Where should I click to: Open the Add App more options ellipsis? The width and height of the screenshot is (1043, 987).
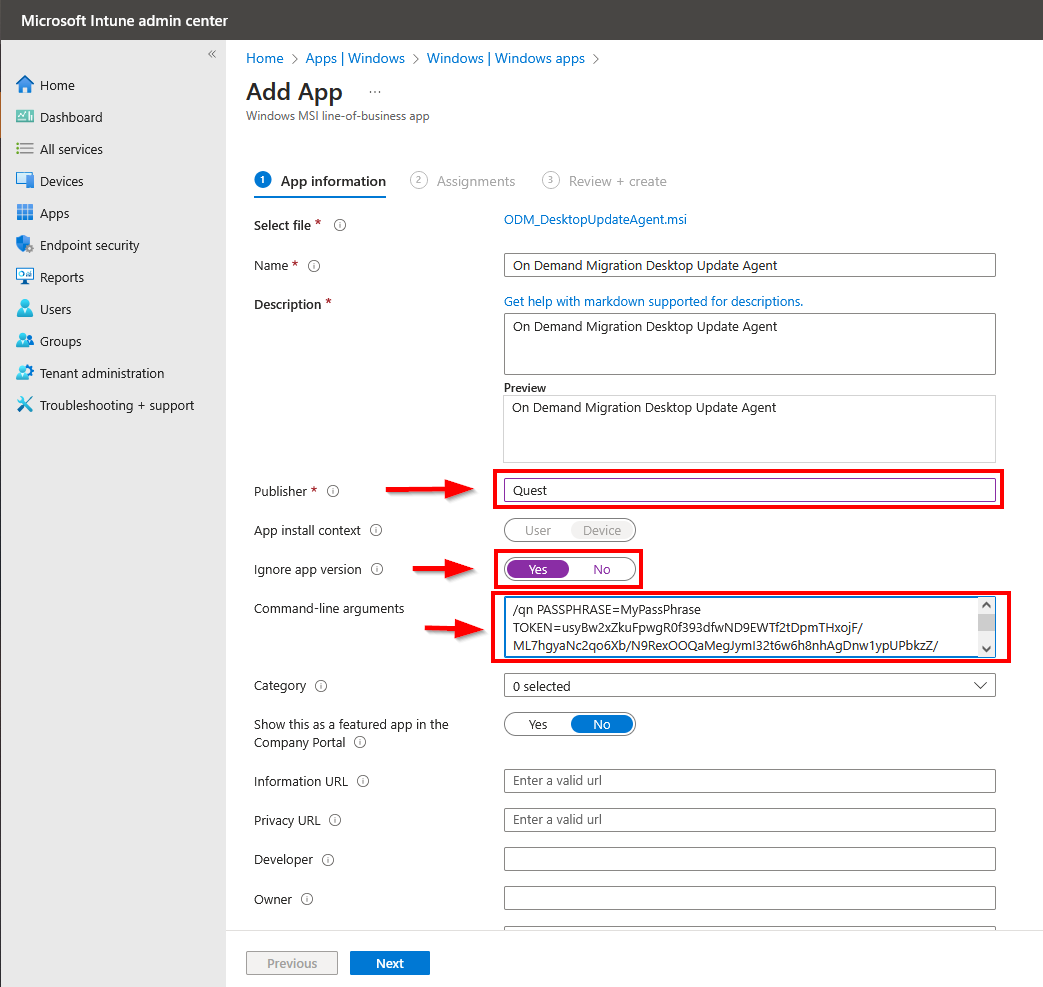[374, 89]
